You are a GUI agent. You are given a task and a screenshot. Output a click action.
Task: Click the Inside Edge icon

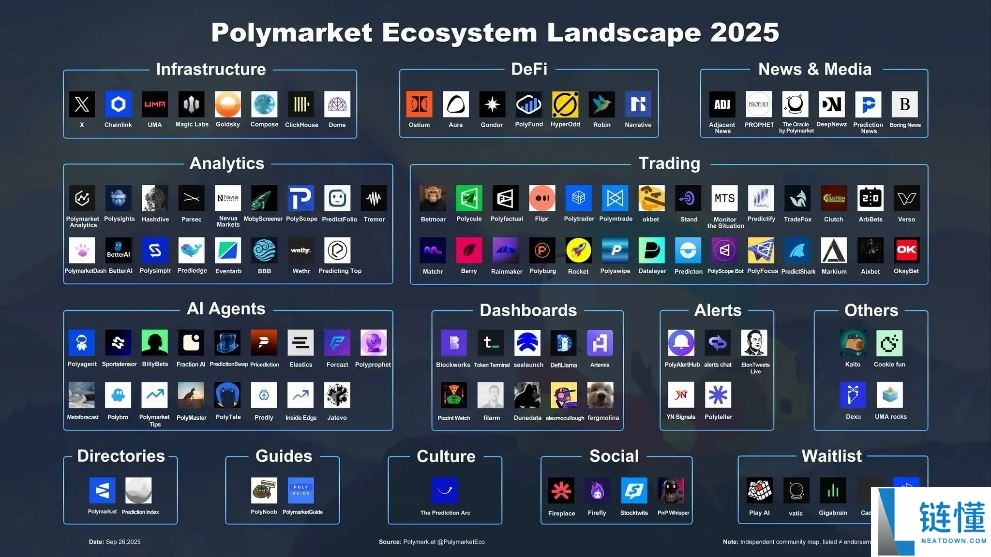pyautogui.click(x=300, y=396)
